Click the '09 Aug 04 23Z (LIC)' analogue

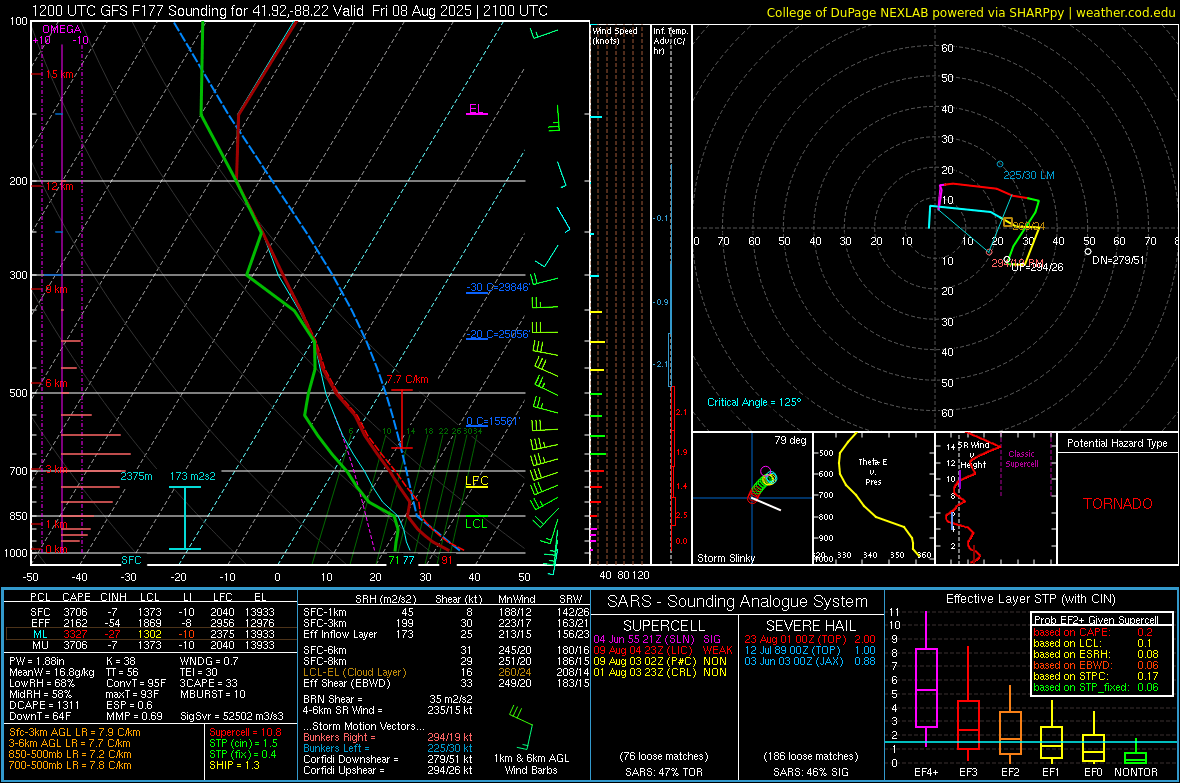coord(643,650)
